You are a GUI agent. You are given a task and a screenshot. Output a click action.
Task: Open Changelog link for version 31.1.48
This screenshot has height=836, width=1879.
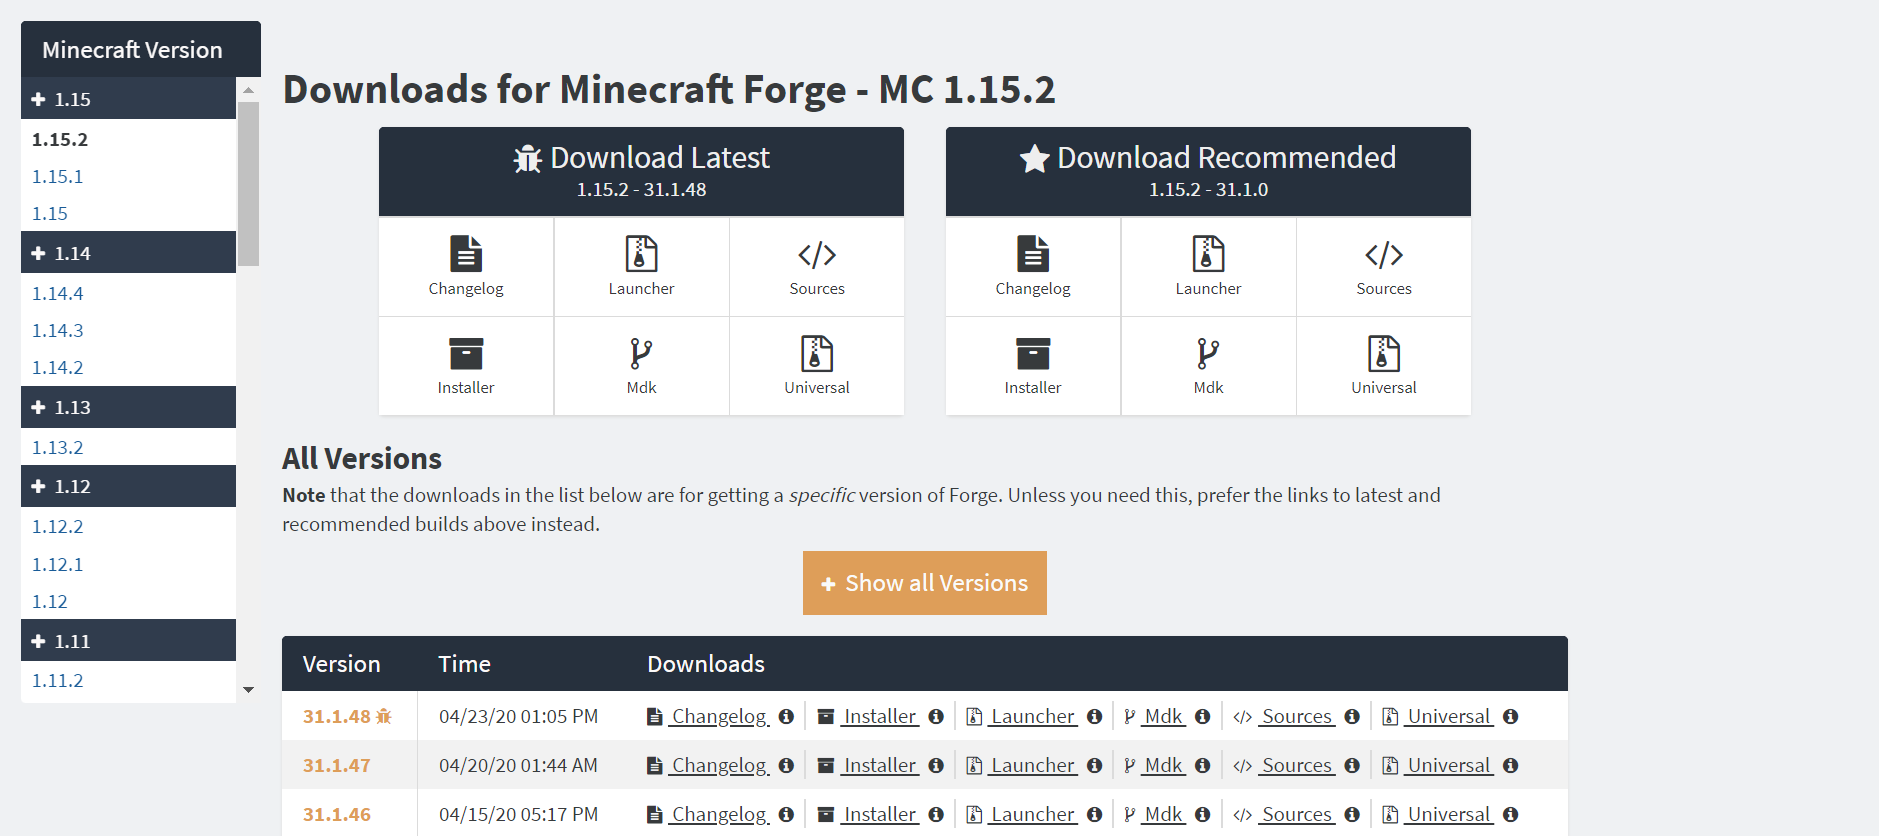click(x=719, y=716)
